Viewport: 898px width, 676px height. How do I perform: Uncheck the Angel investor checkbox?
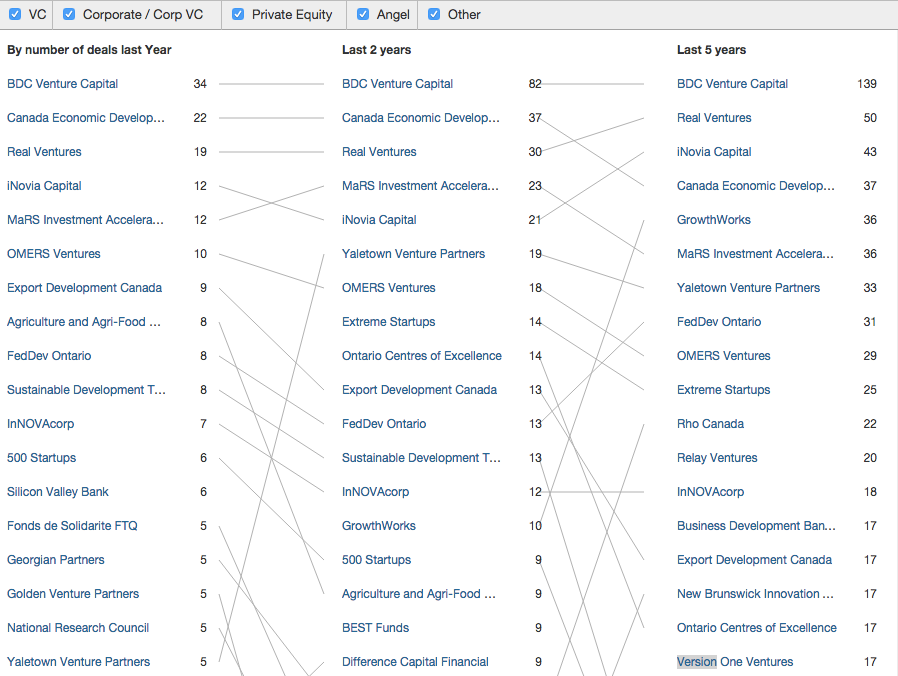click(x=363, y=15)
